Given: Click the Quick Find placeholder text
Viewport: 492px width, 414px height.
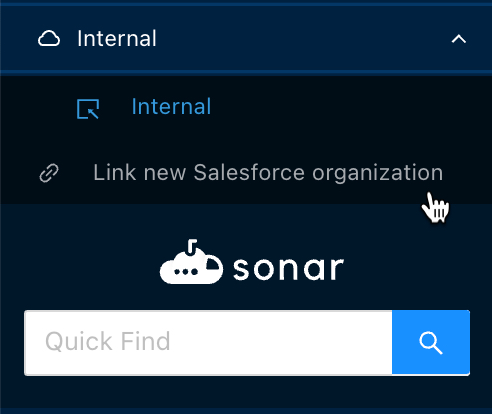Looking at the screenshot, I should click(108, 342).
